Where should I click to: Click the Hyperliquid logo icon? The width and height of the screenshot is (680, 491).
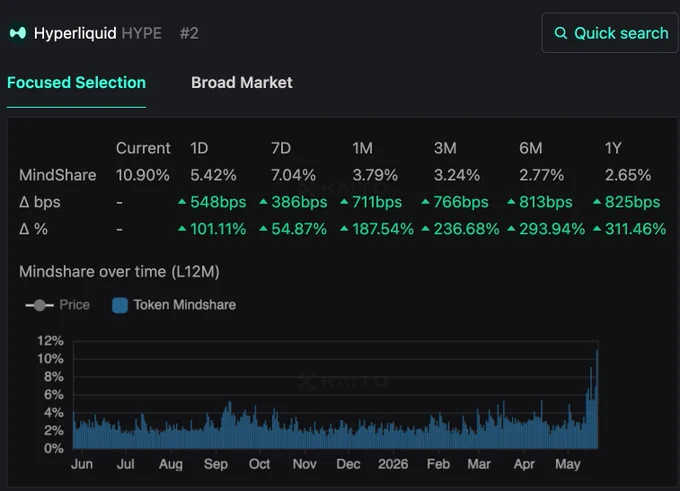point(18,33)
